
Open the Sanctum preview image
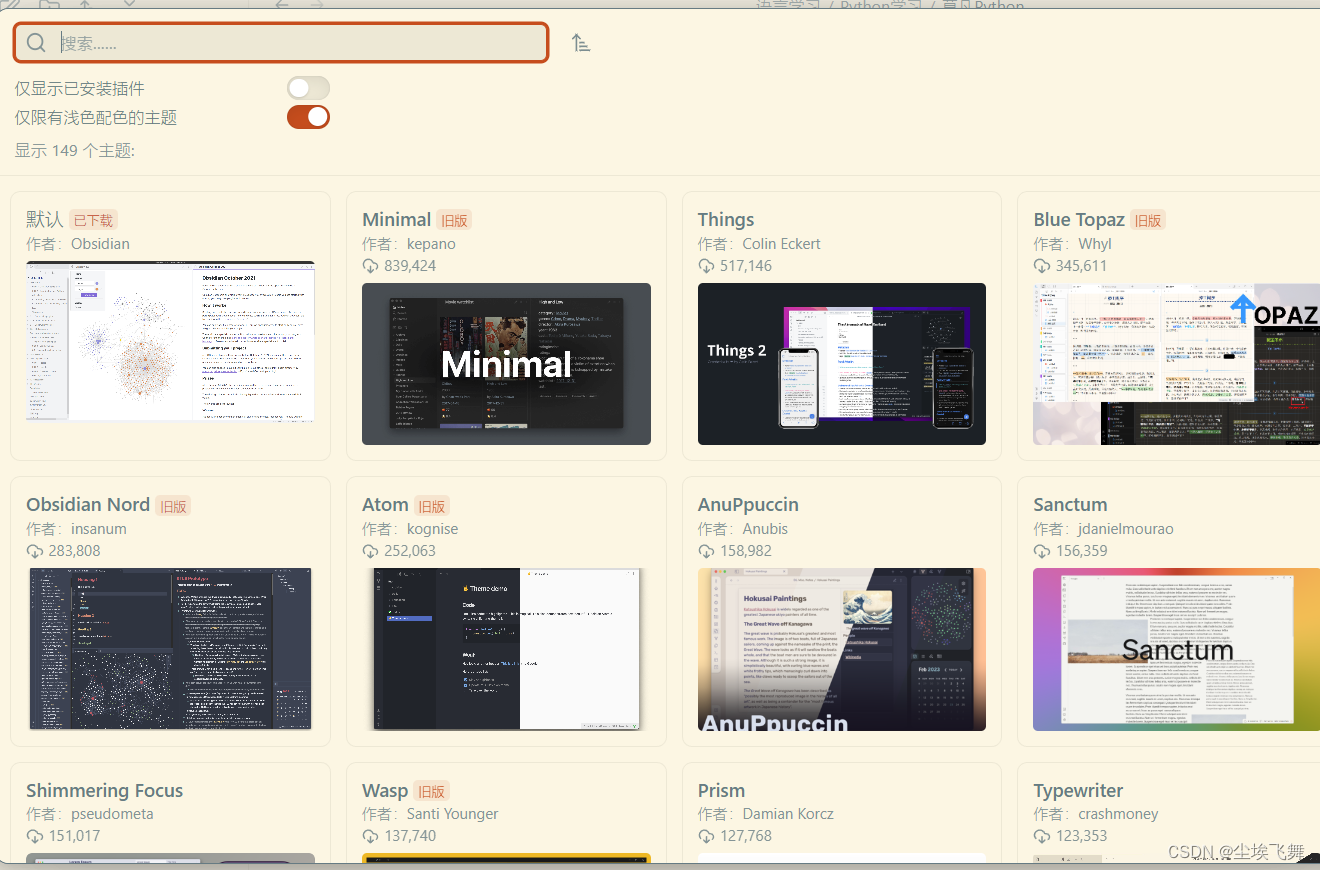1177,649
